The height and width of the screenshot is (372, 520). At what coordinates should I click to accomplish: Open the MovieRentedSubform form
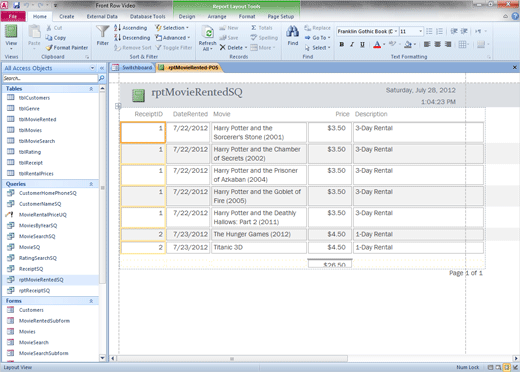pos(44,321)
